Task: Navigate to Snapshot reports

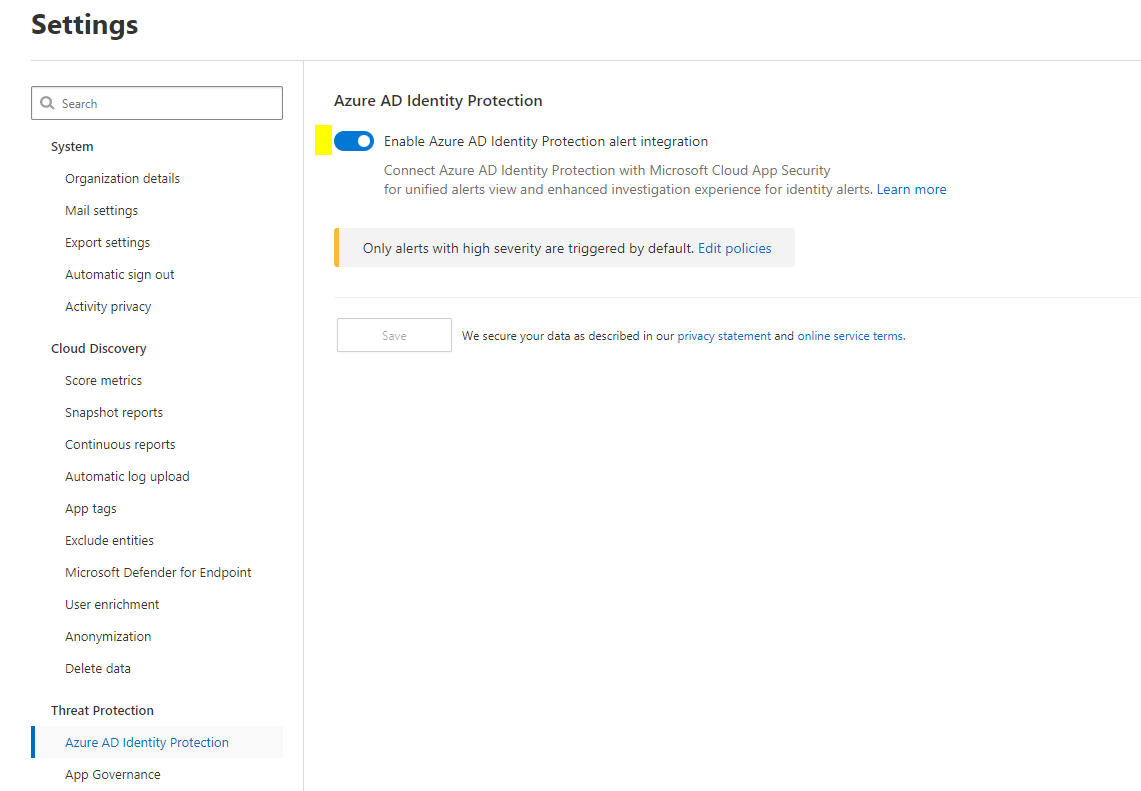Action: point(113,412)
